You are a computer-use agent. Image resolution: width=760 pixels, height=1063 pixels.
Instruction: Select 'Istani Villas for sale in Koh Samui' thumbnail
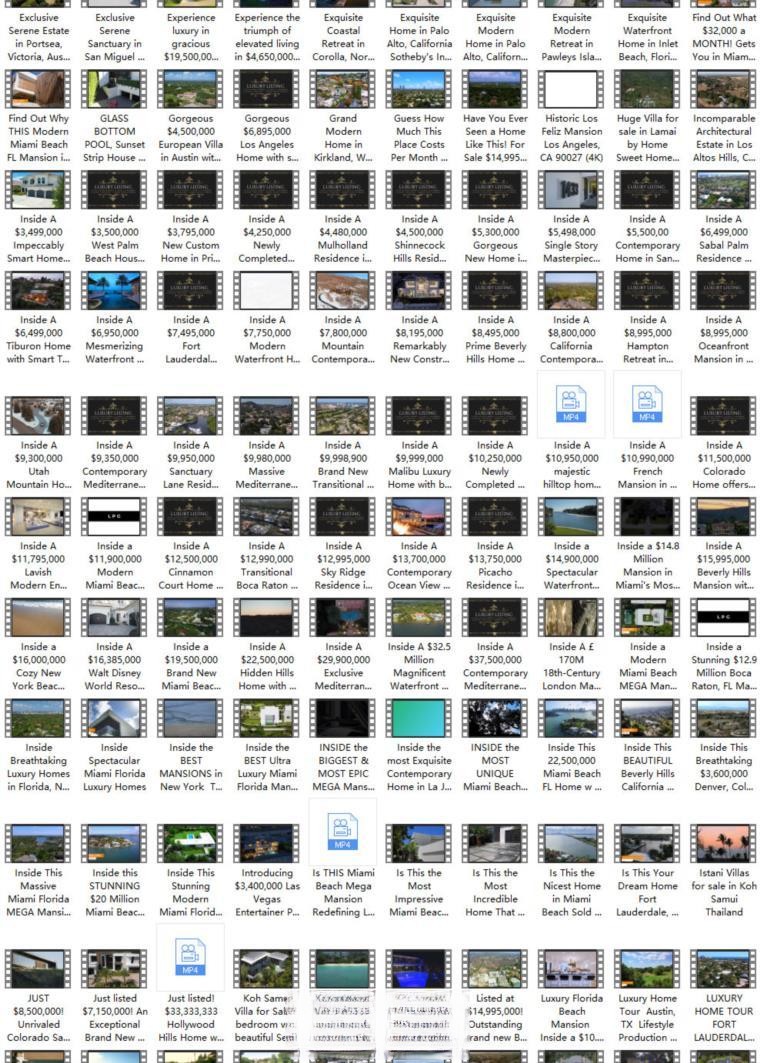pos(723,844)
